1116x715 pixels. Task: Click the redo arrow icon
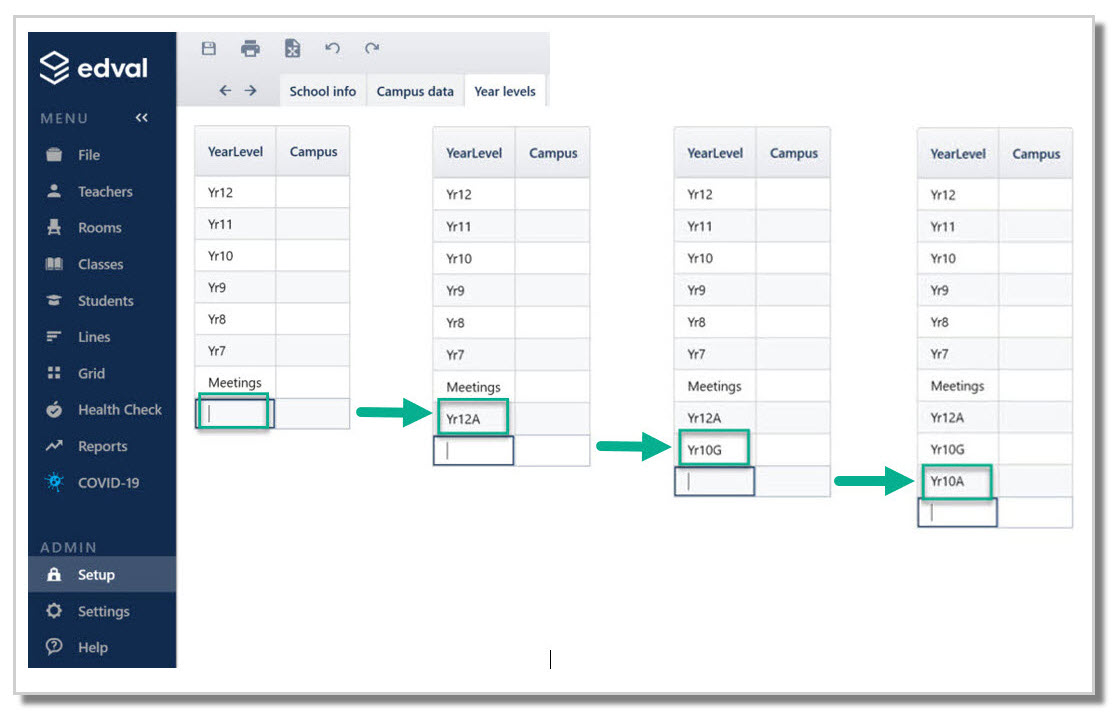coord(372,48)
